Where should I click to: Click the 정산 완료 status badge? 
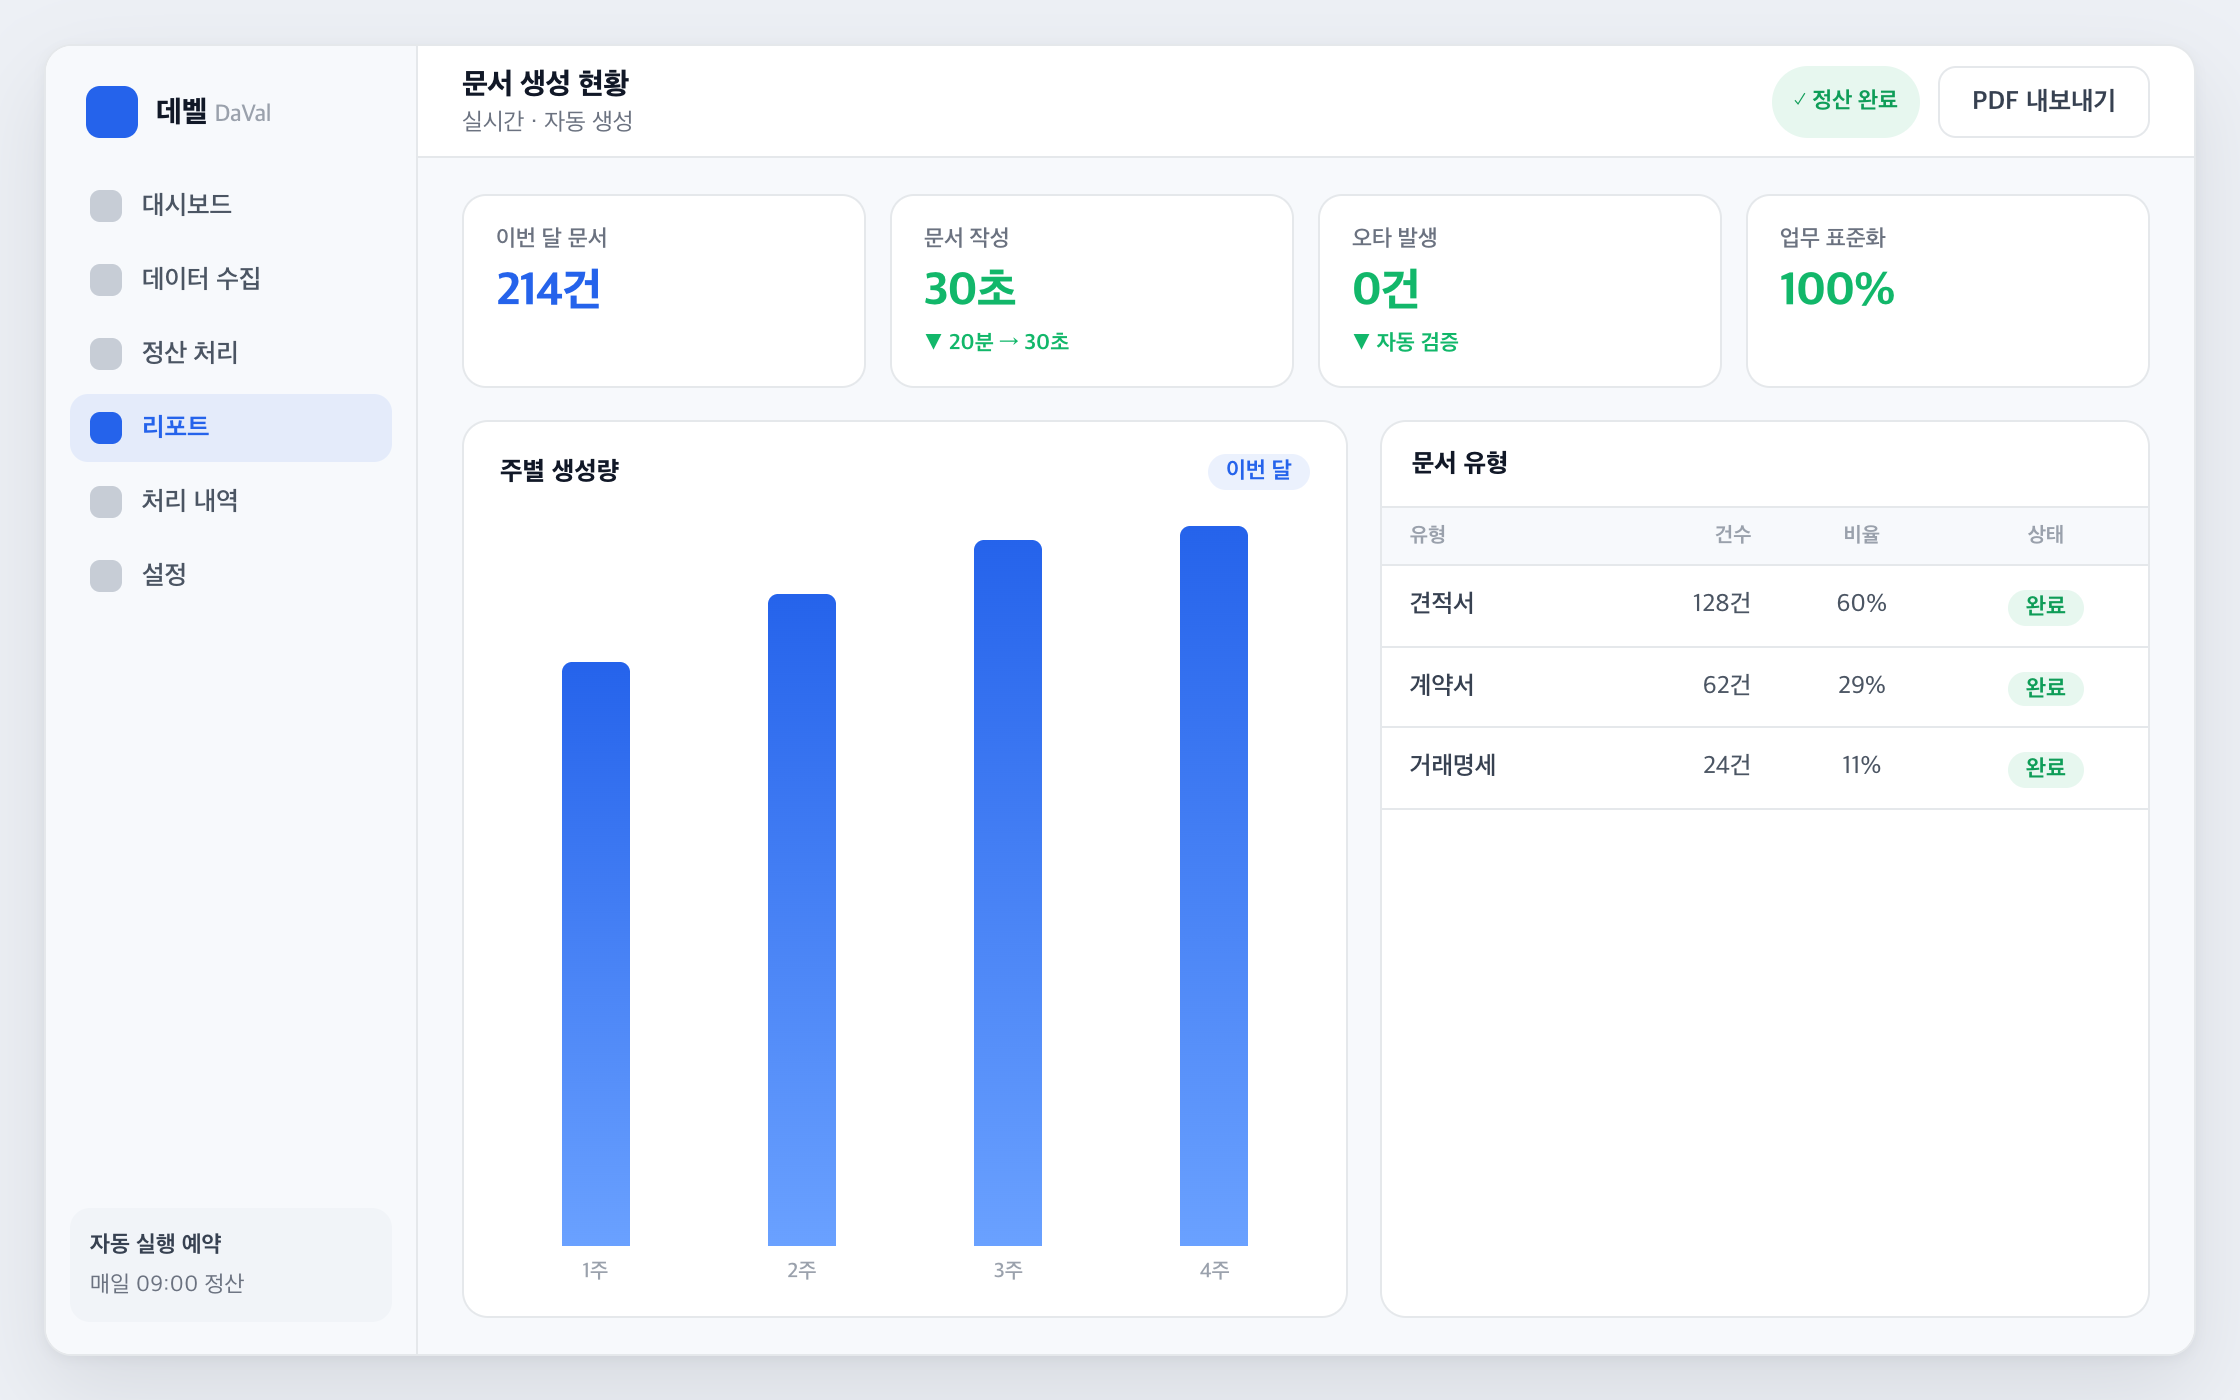pos(1845,101)
